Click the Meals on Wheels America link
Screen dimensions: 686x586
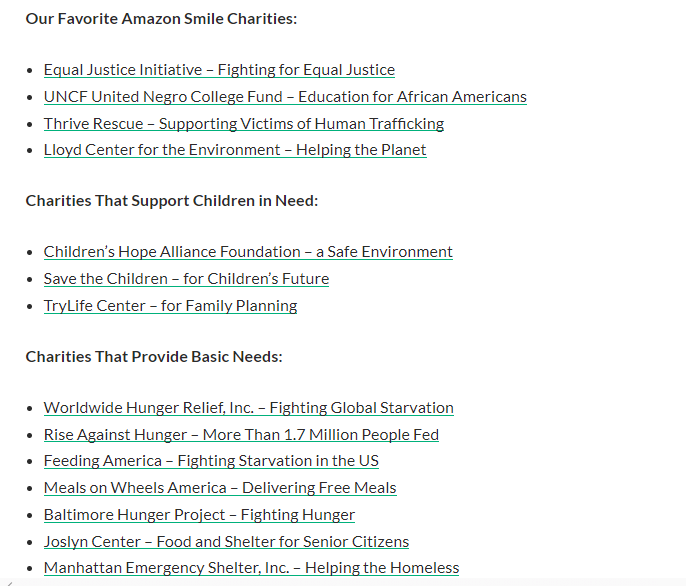[x=220, y=488]
